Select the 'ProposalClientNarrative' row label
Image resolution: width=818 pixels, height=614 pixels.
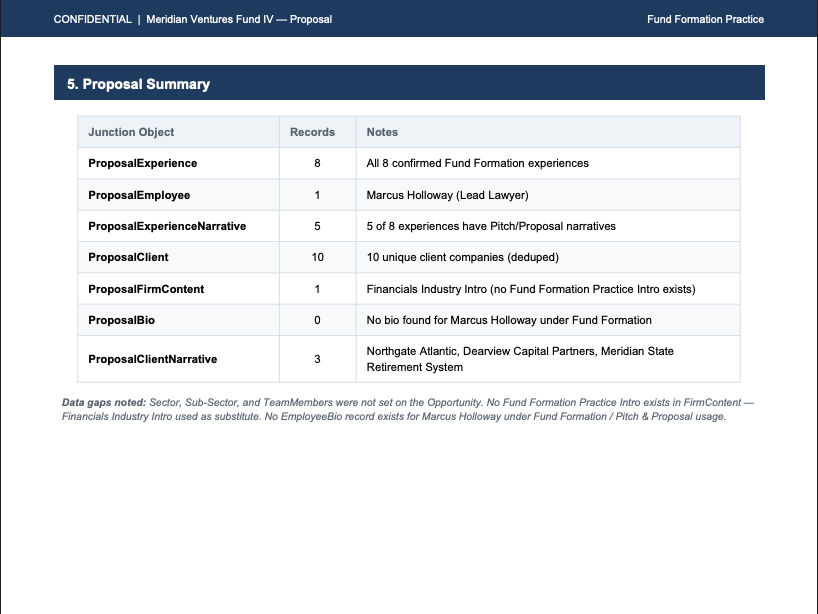point(152,359)
